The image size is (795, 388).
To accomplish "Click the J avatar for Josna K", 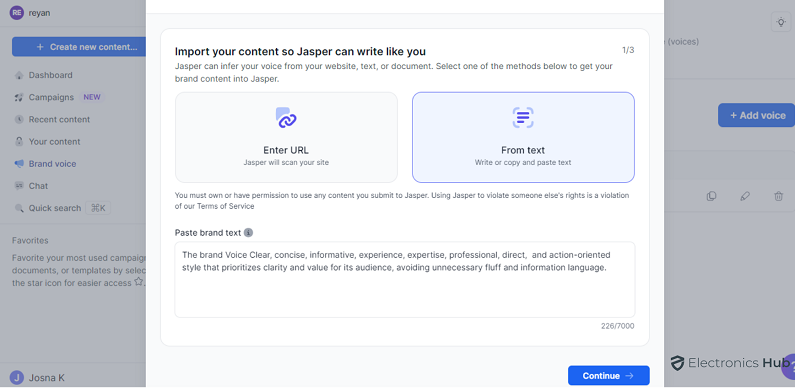I will point(17,378).
